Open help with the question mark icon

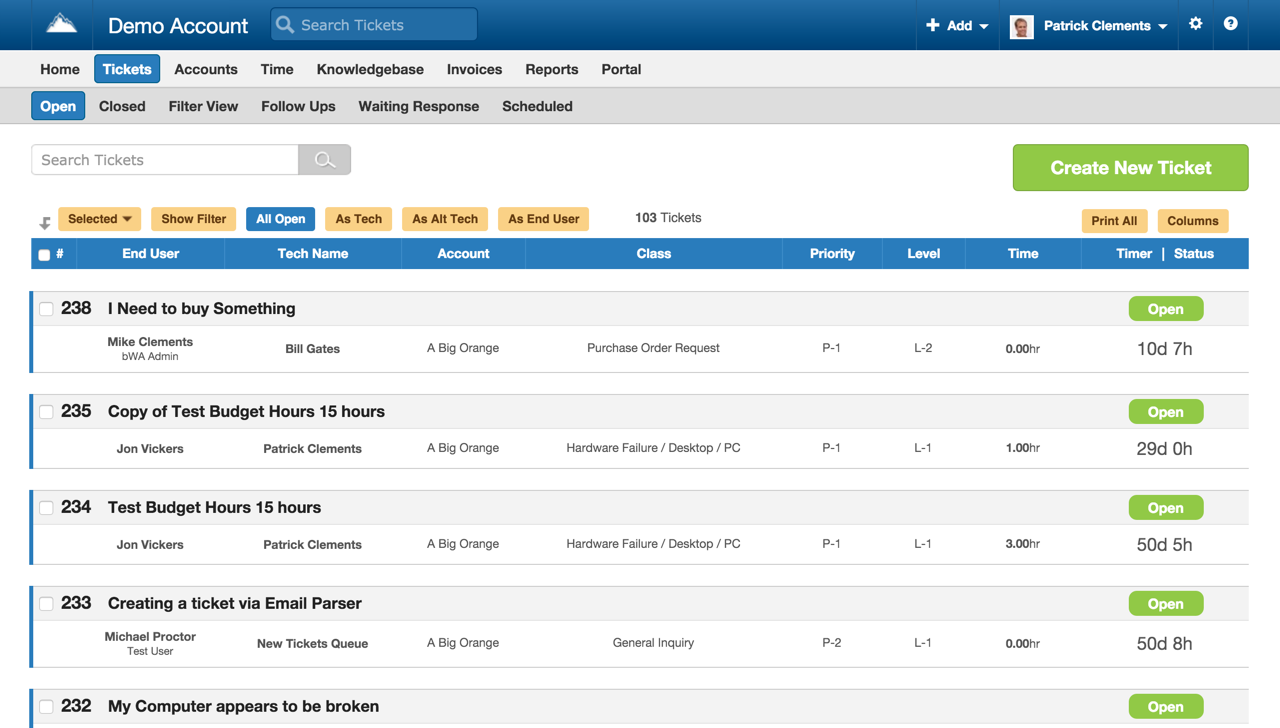coord(1230,24)
